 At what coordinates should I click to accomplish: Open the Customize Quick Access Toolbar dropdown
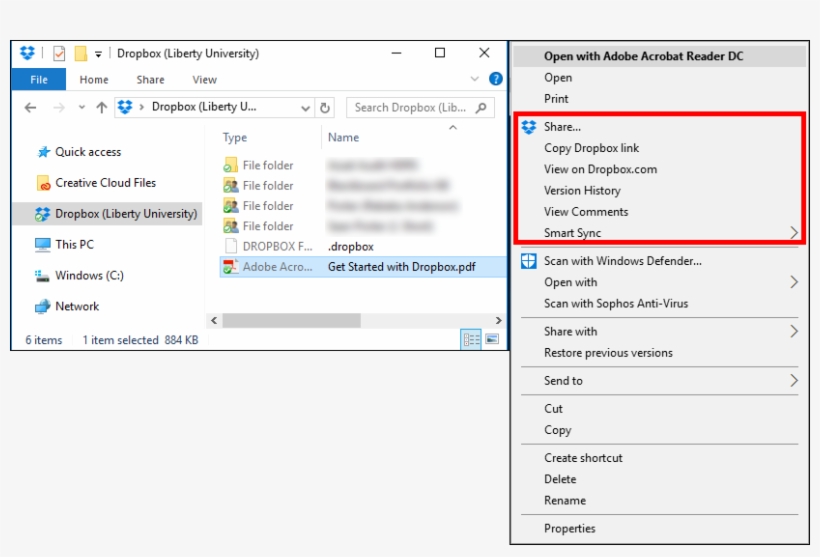pyautogui.click(x=98, y=54)
